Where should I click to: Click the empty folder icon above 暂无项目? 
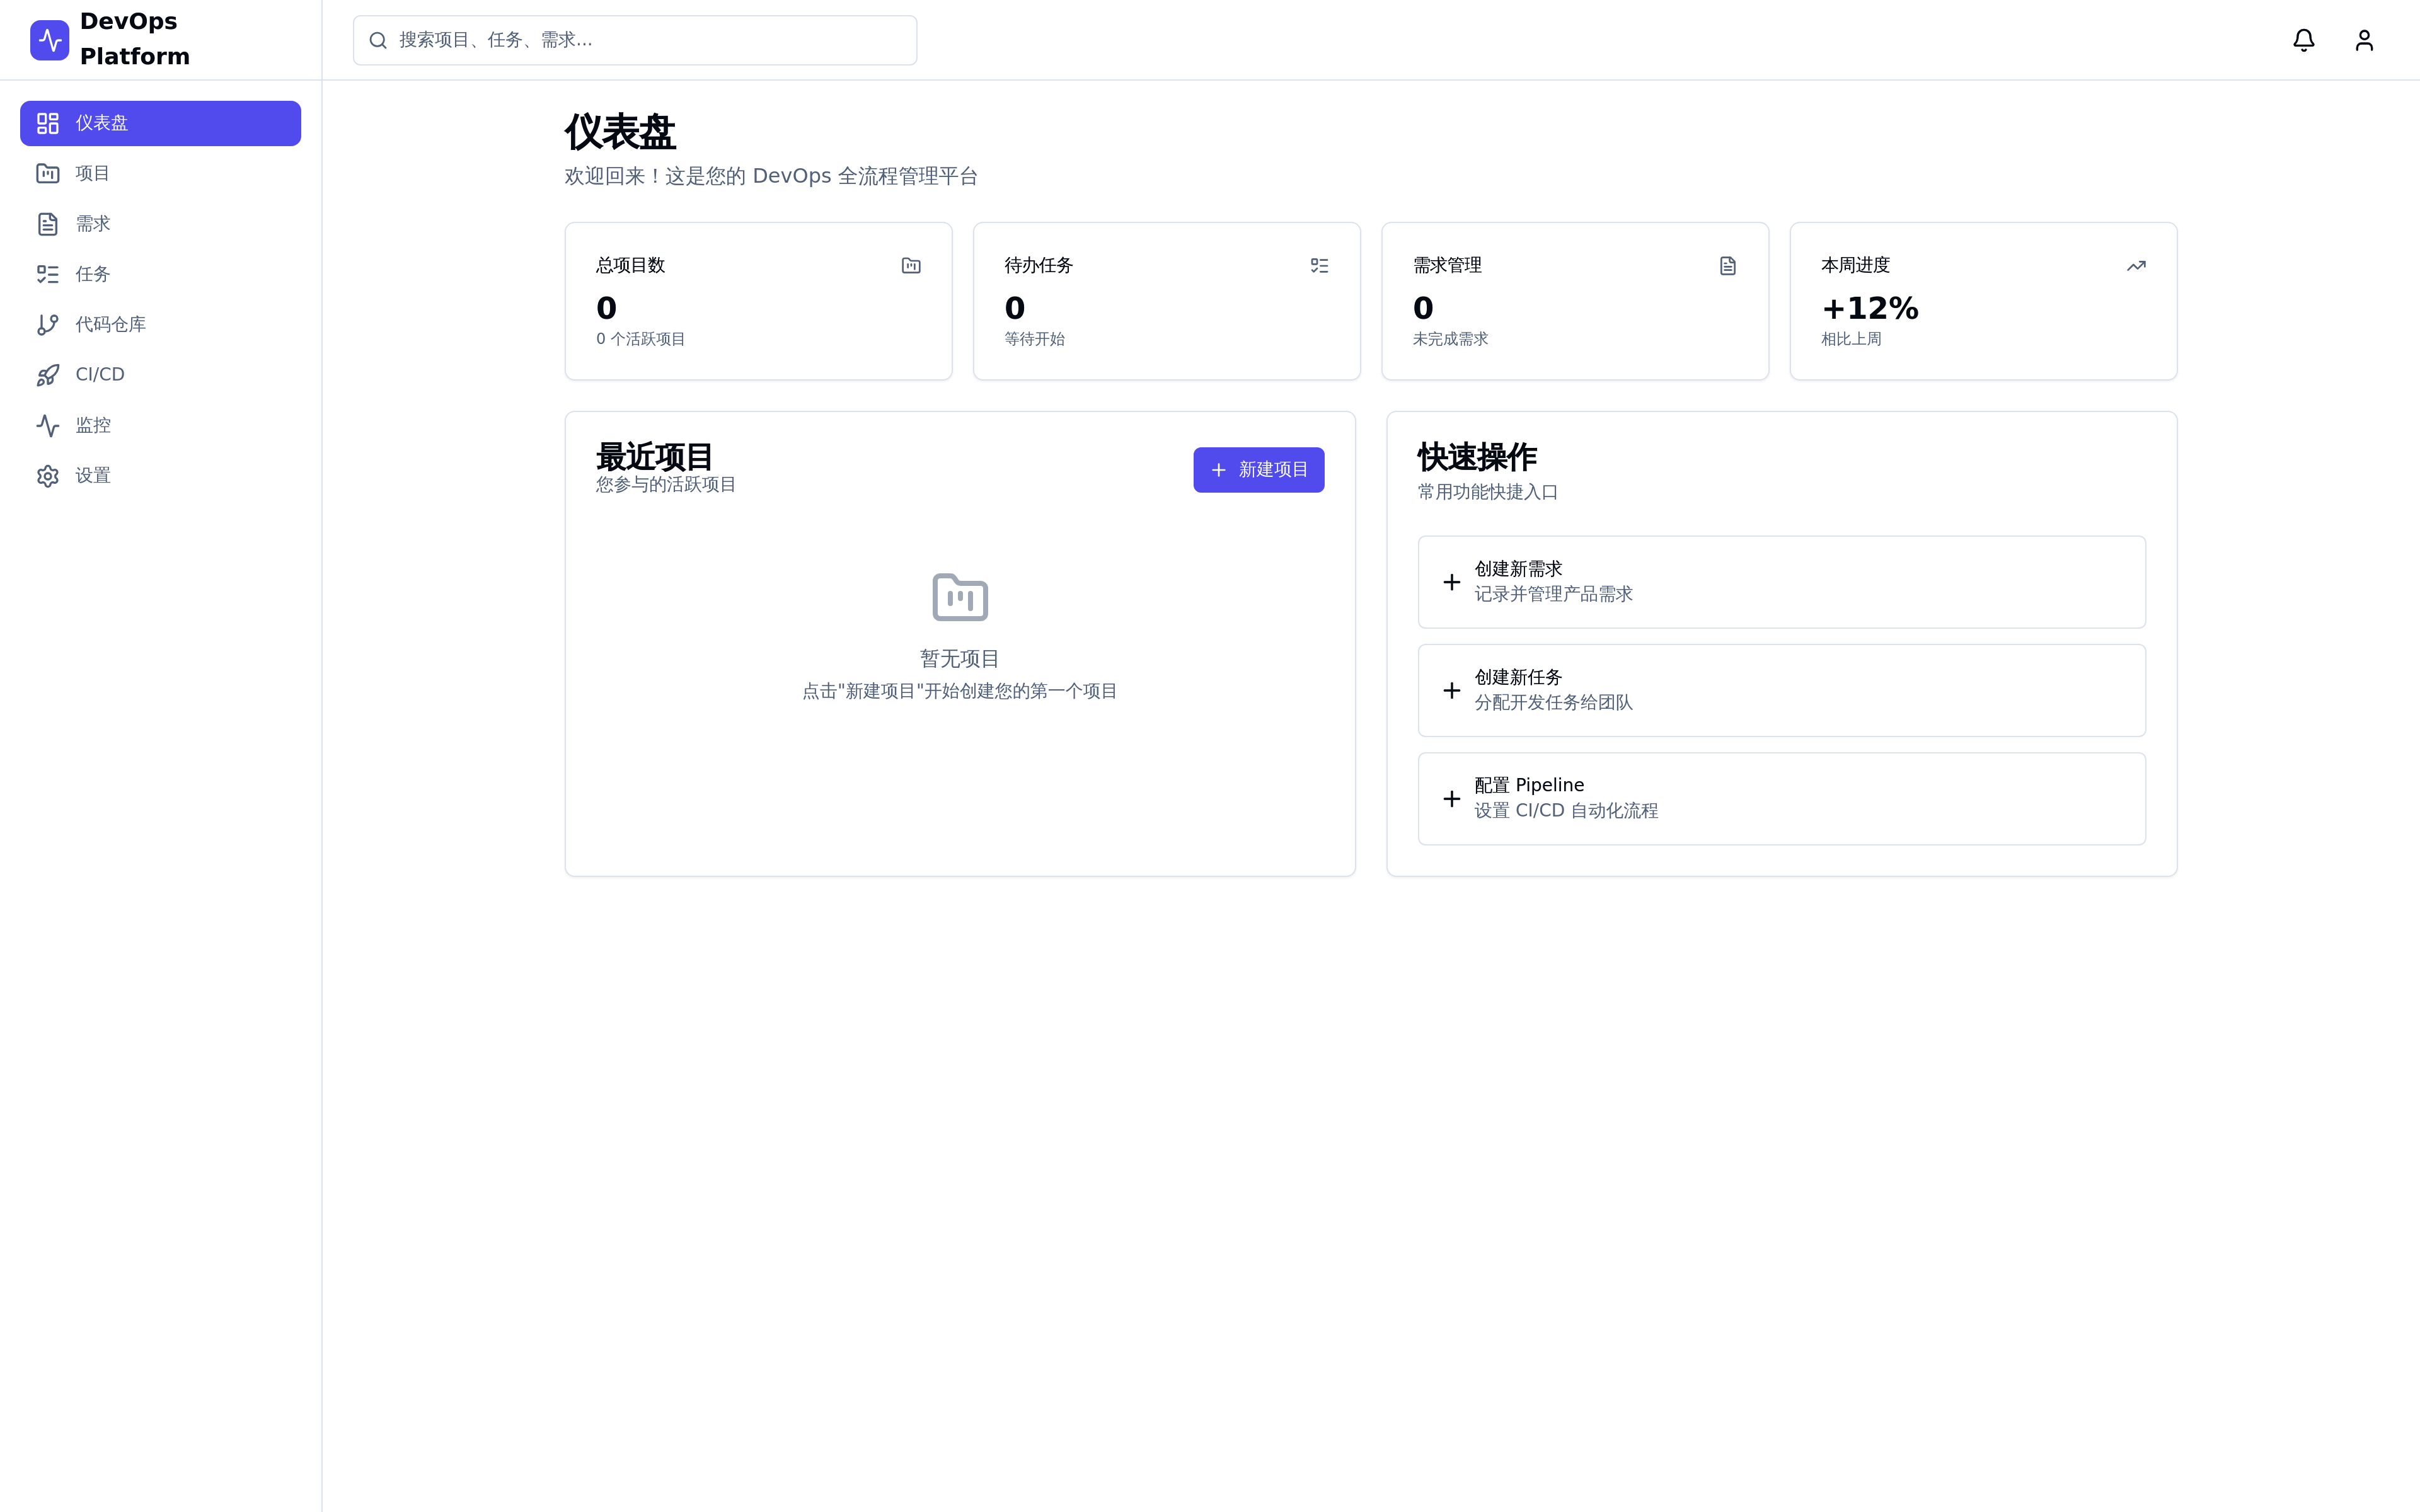[959, 597]
